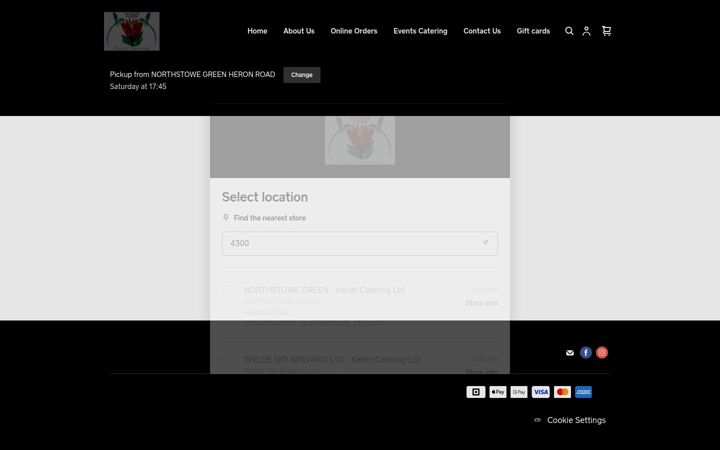The height and width of the screenshot is (450, 720).
Task: Open the Events Catering page
Action: (420, 31)
